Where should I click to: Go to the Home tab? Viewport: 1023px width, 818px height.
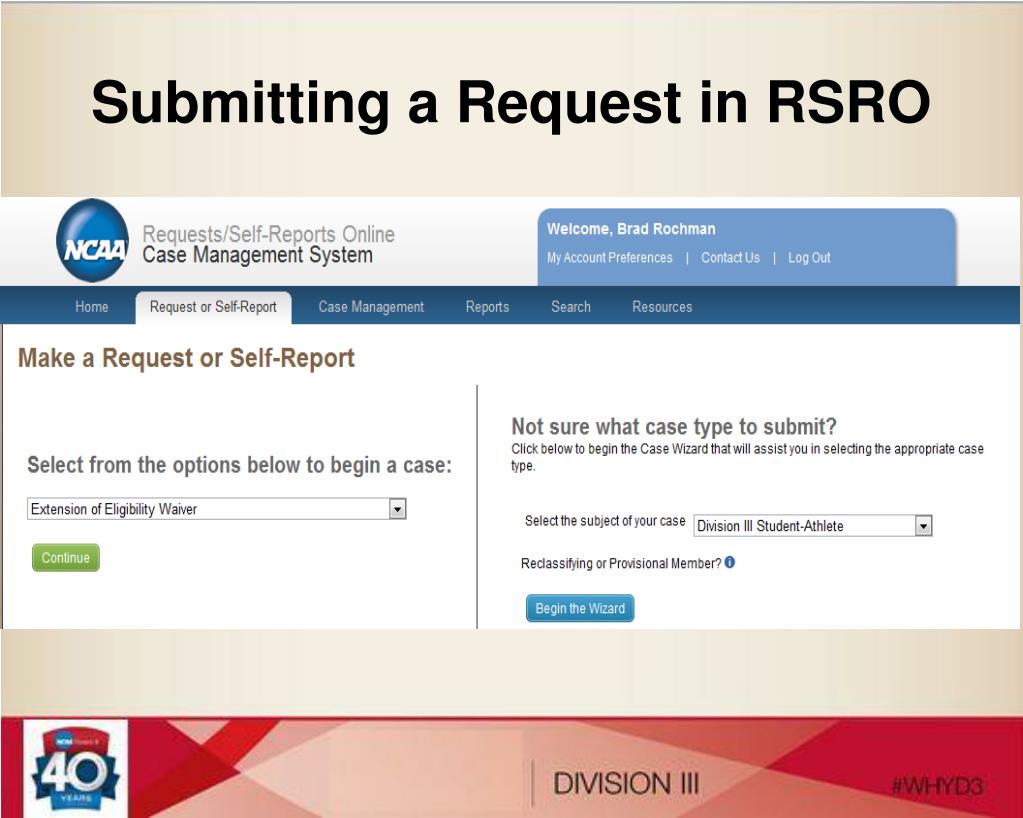[x=92, y=307]
